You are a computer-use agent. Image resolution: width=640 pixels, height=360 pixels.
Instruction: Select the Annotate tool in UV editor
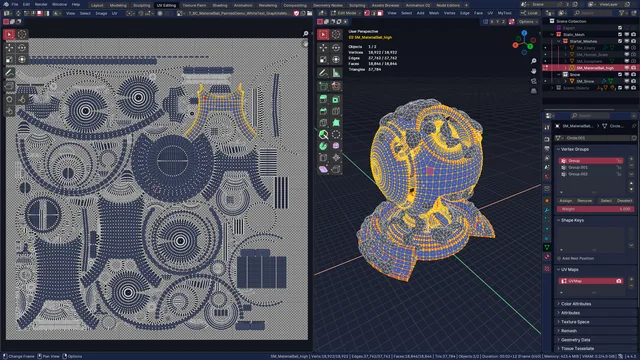point(9,73)
